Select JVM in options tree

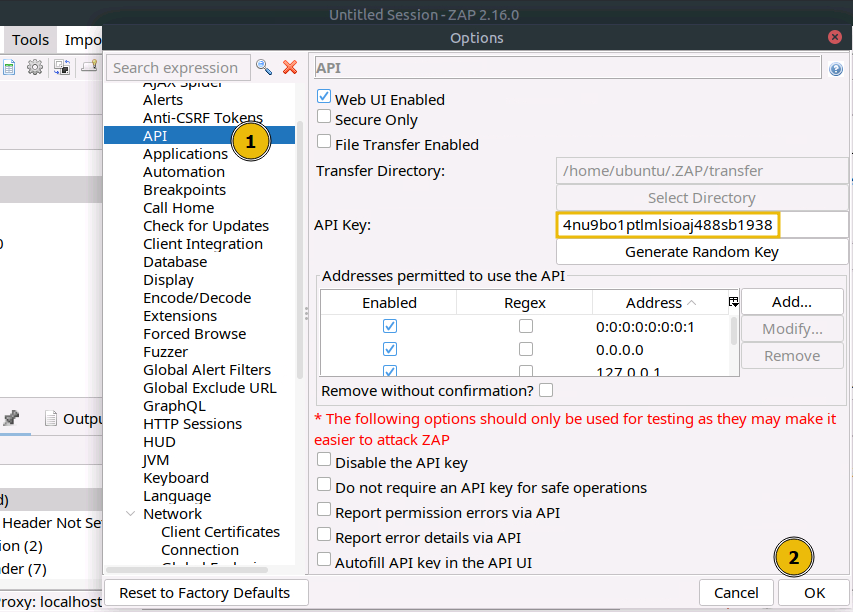(156, 460)
